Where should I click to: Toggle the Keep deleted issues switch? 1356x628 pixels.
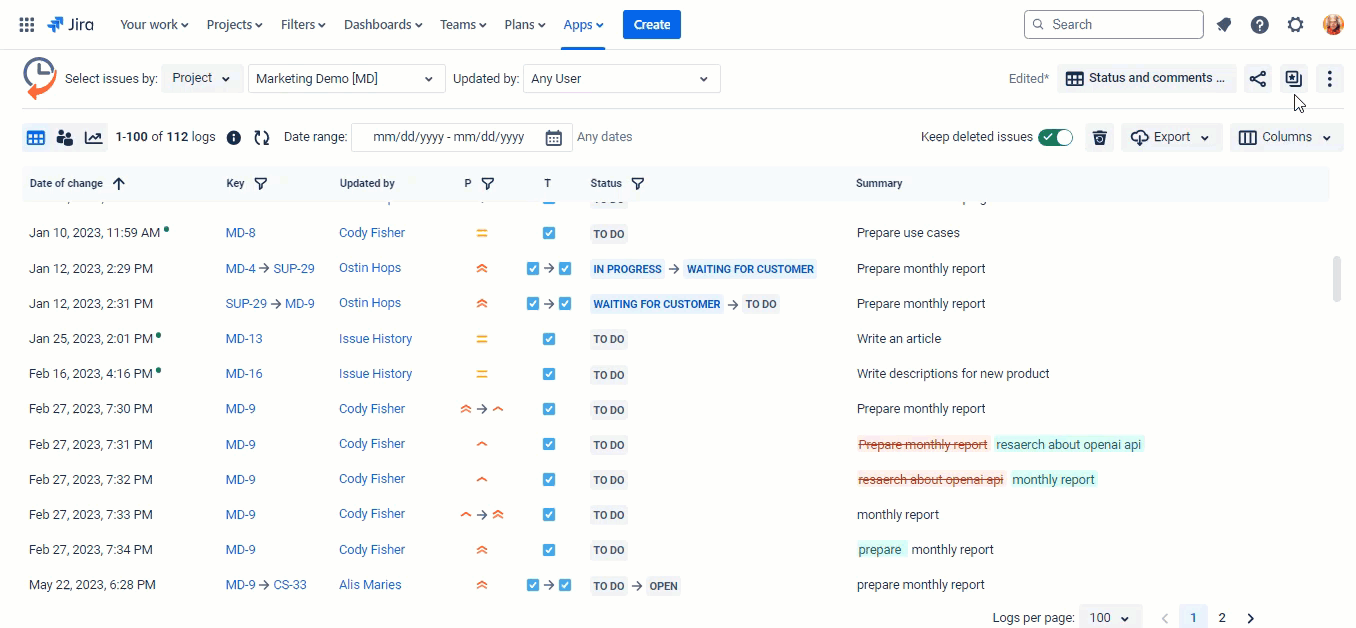click(1055, 138)
